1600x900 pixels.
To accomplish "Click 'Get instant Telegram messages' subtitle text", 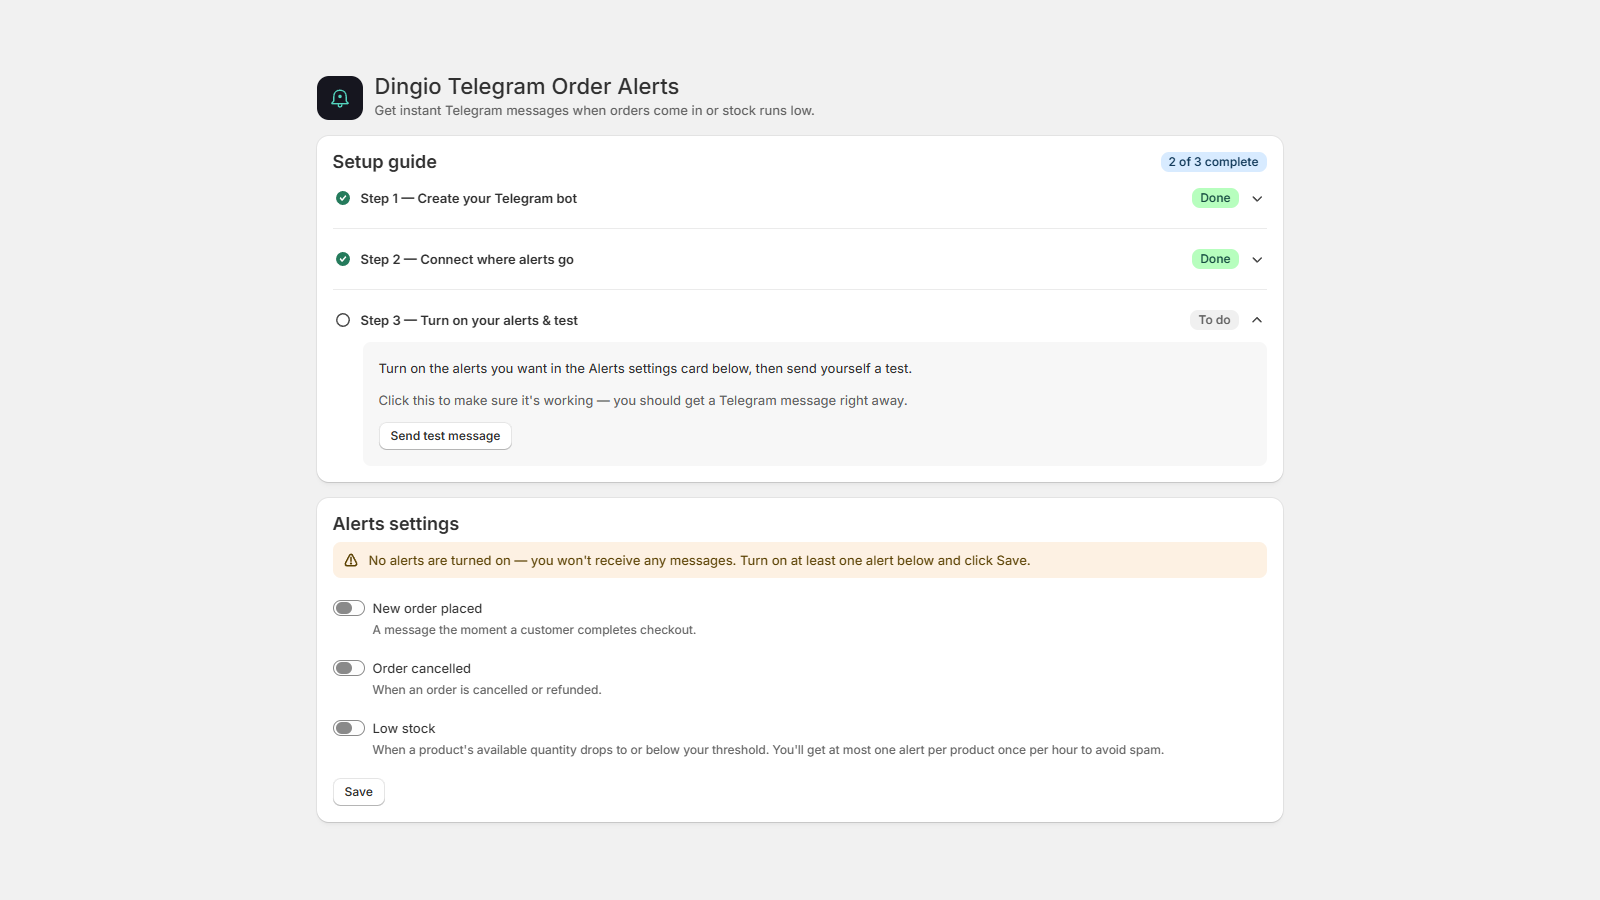I will coord(595,111).
